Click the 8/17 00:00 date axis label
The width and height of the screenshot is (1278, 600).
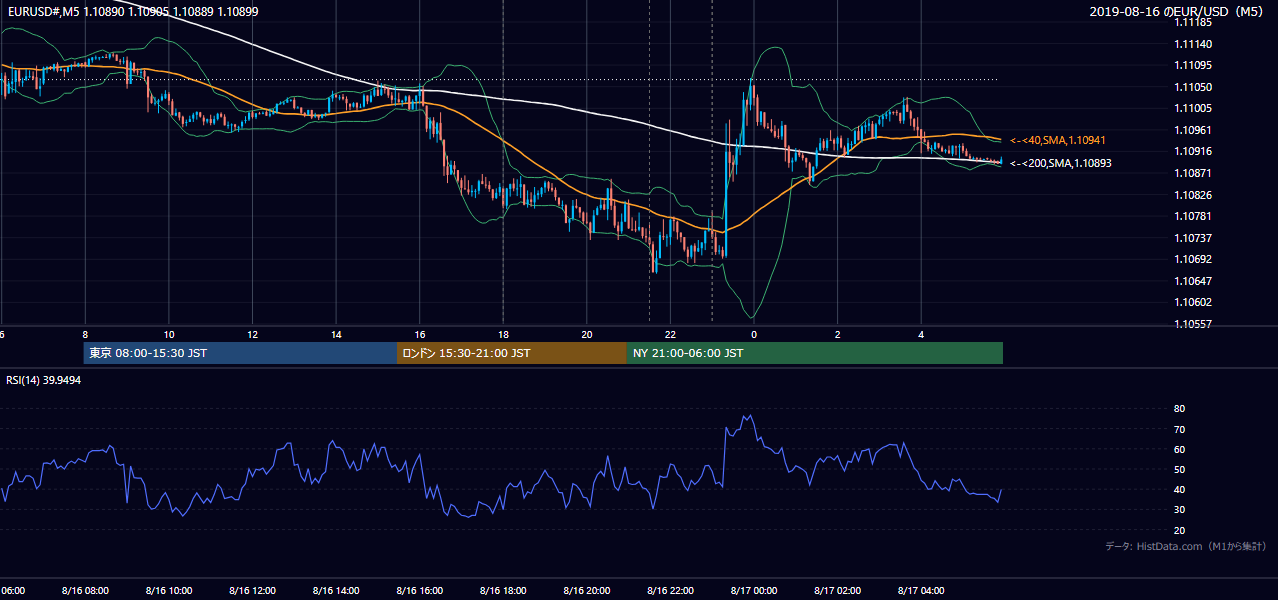(x=754, y=591)
